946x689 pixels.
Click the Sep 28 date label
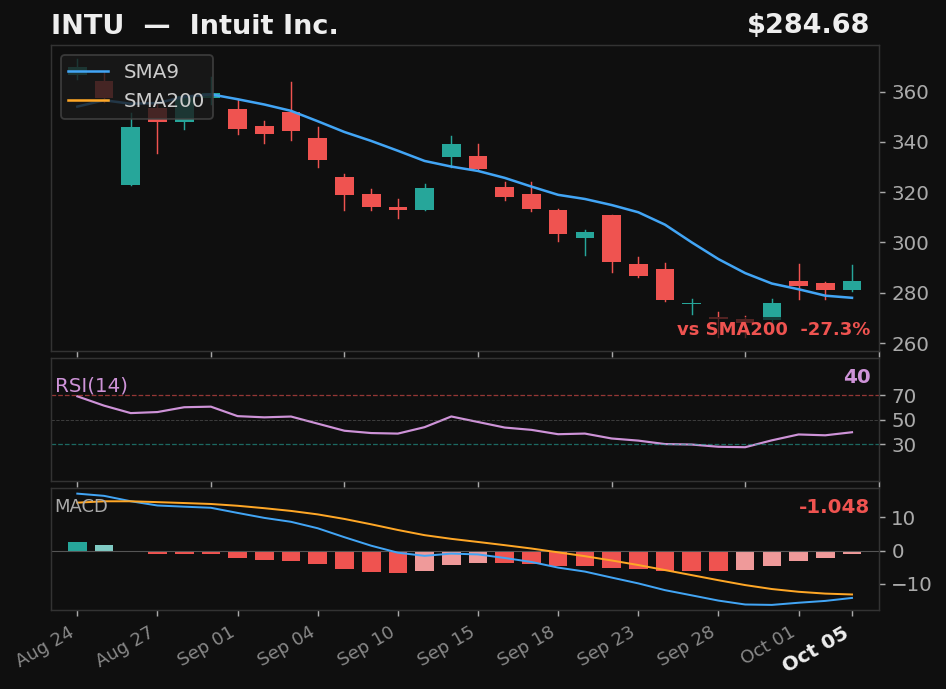tap(687, 646)
